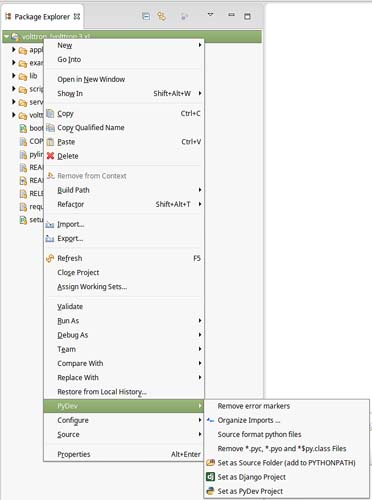The height and width of the screenshot is (500, 372).
Task: Select the boot python file icon
Action: point(23,129)
